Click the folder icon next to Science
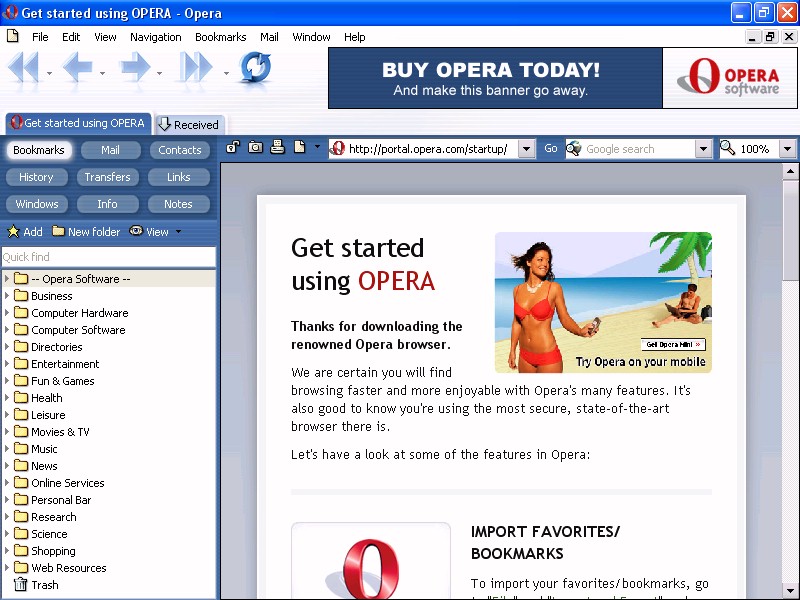The image size is (800, 600). (x=21, y=534)
